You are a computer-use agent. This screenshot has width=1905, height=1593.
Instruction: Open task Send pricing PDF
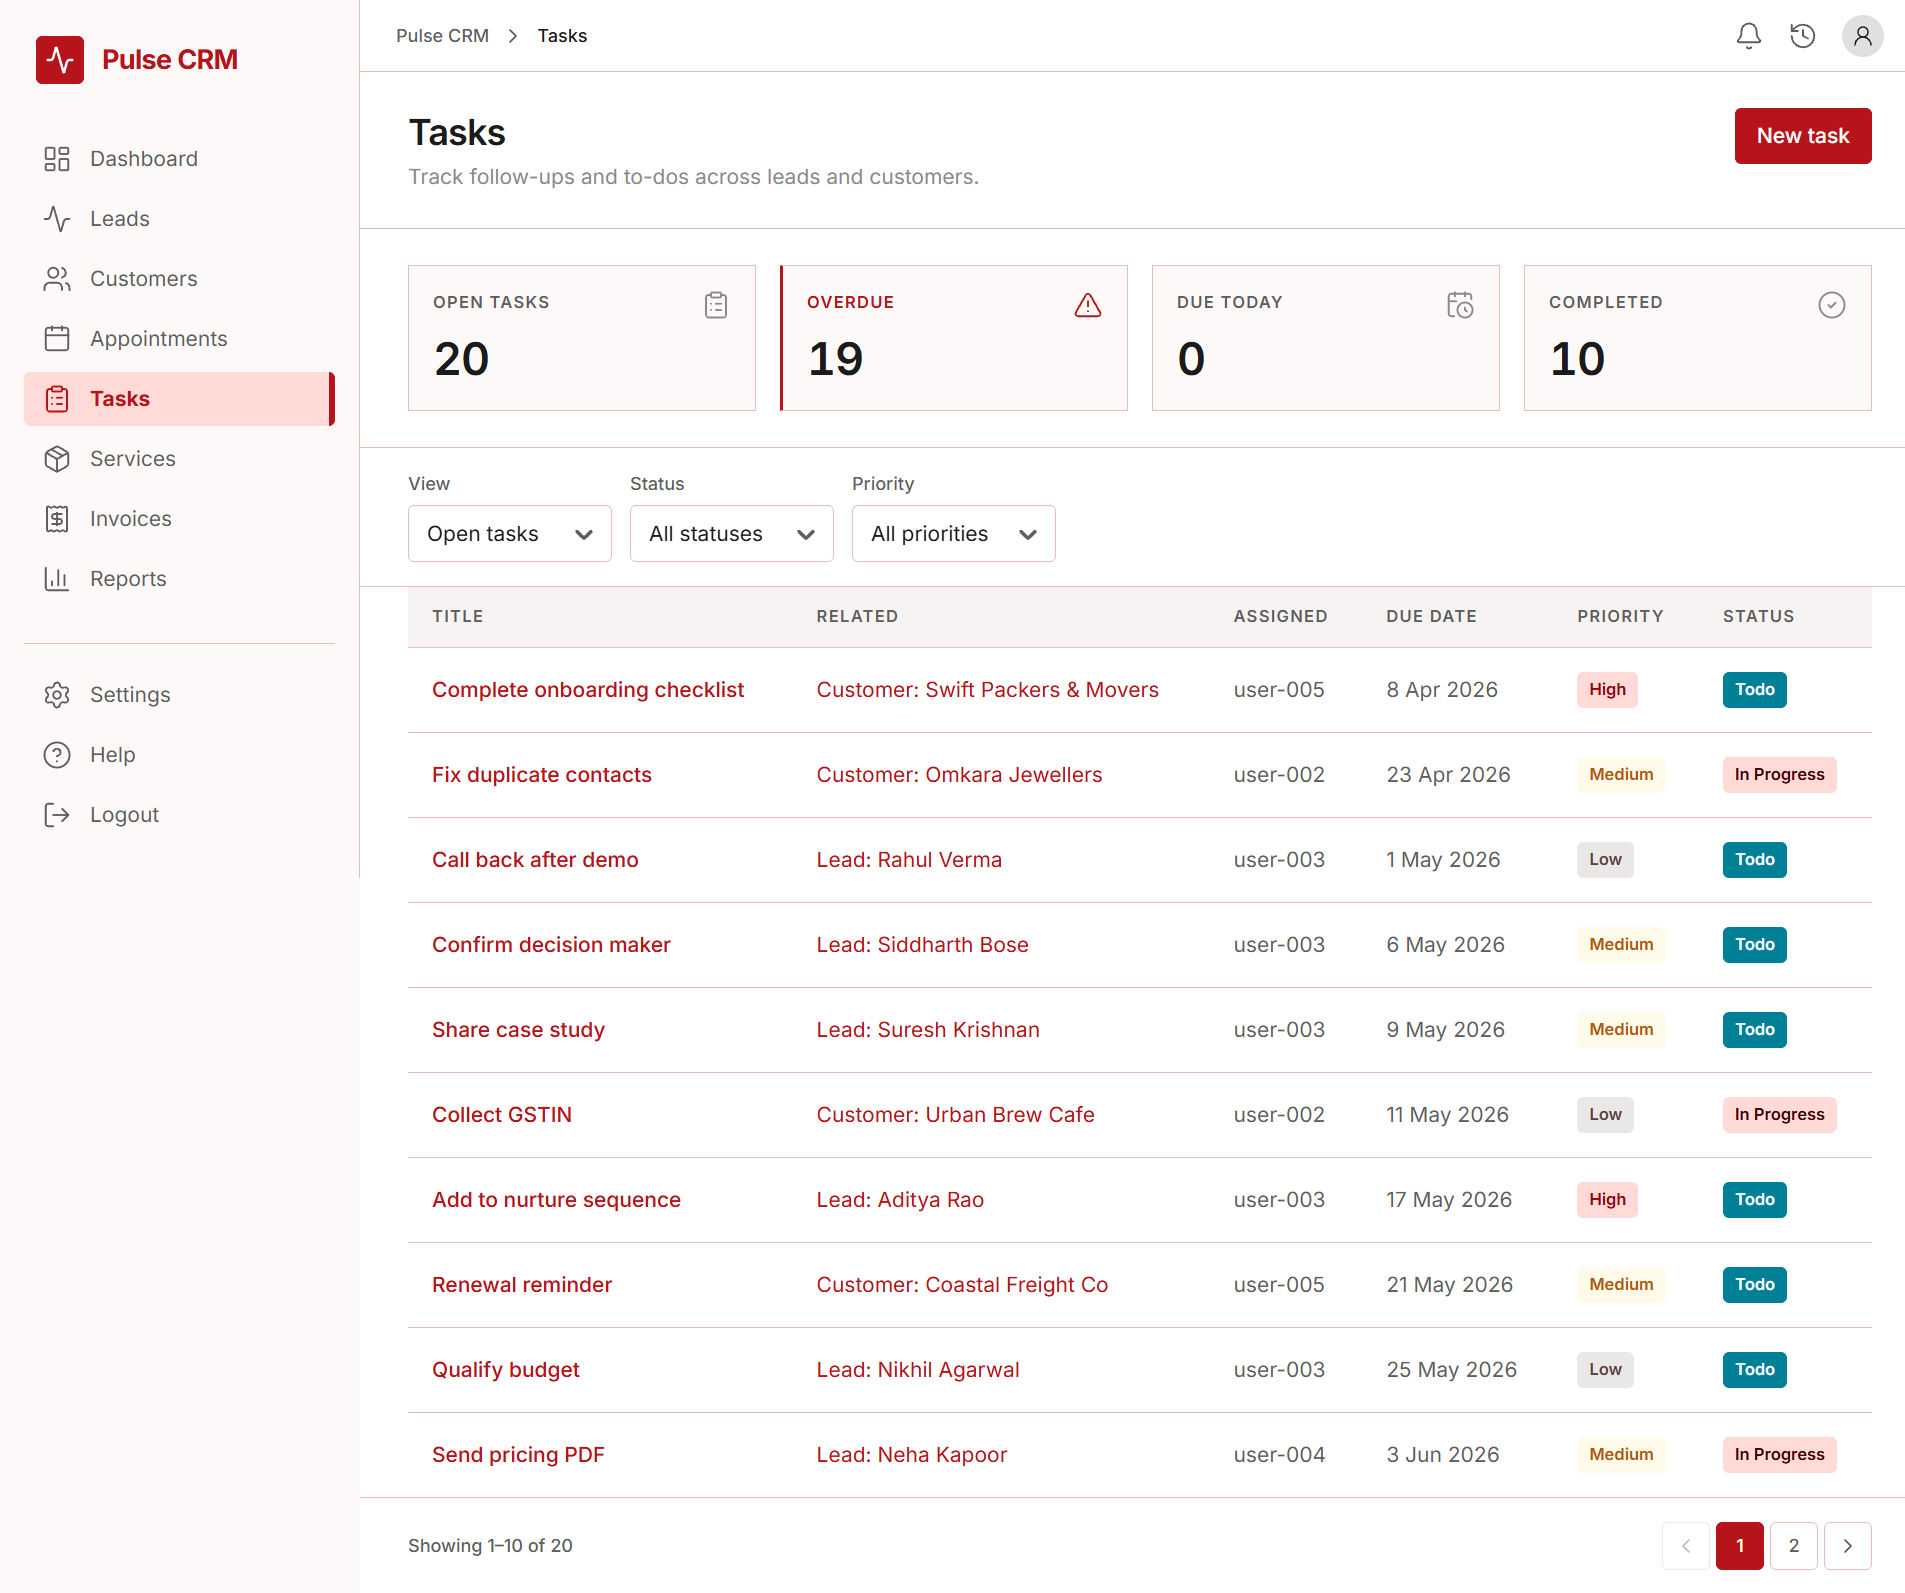point(518,1455)
